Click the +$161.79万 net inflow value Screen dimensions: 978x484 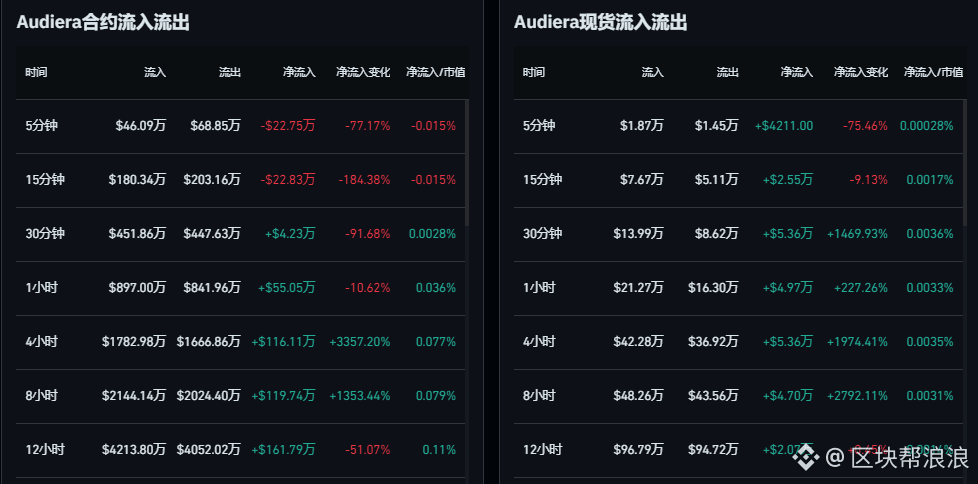click(x=284, y=450)
